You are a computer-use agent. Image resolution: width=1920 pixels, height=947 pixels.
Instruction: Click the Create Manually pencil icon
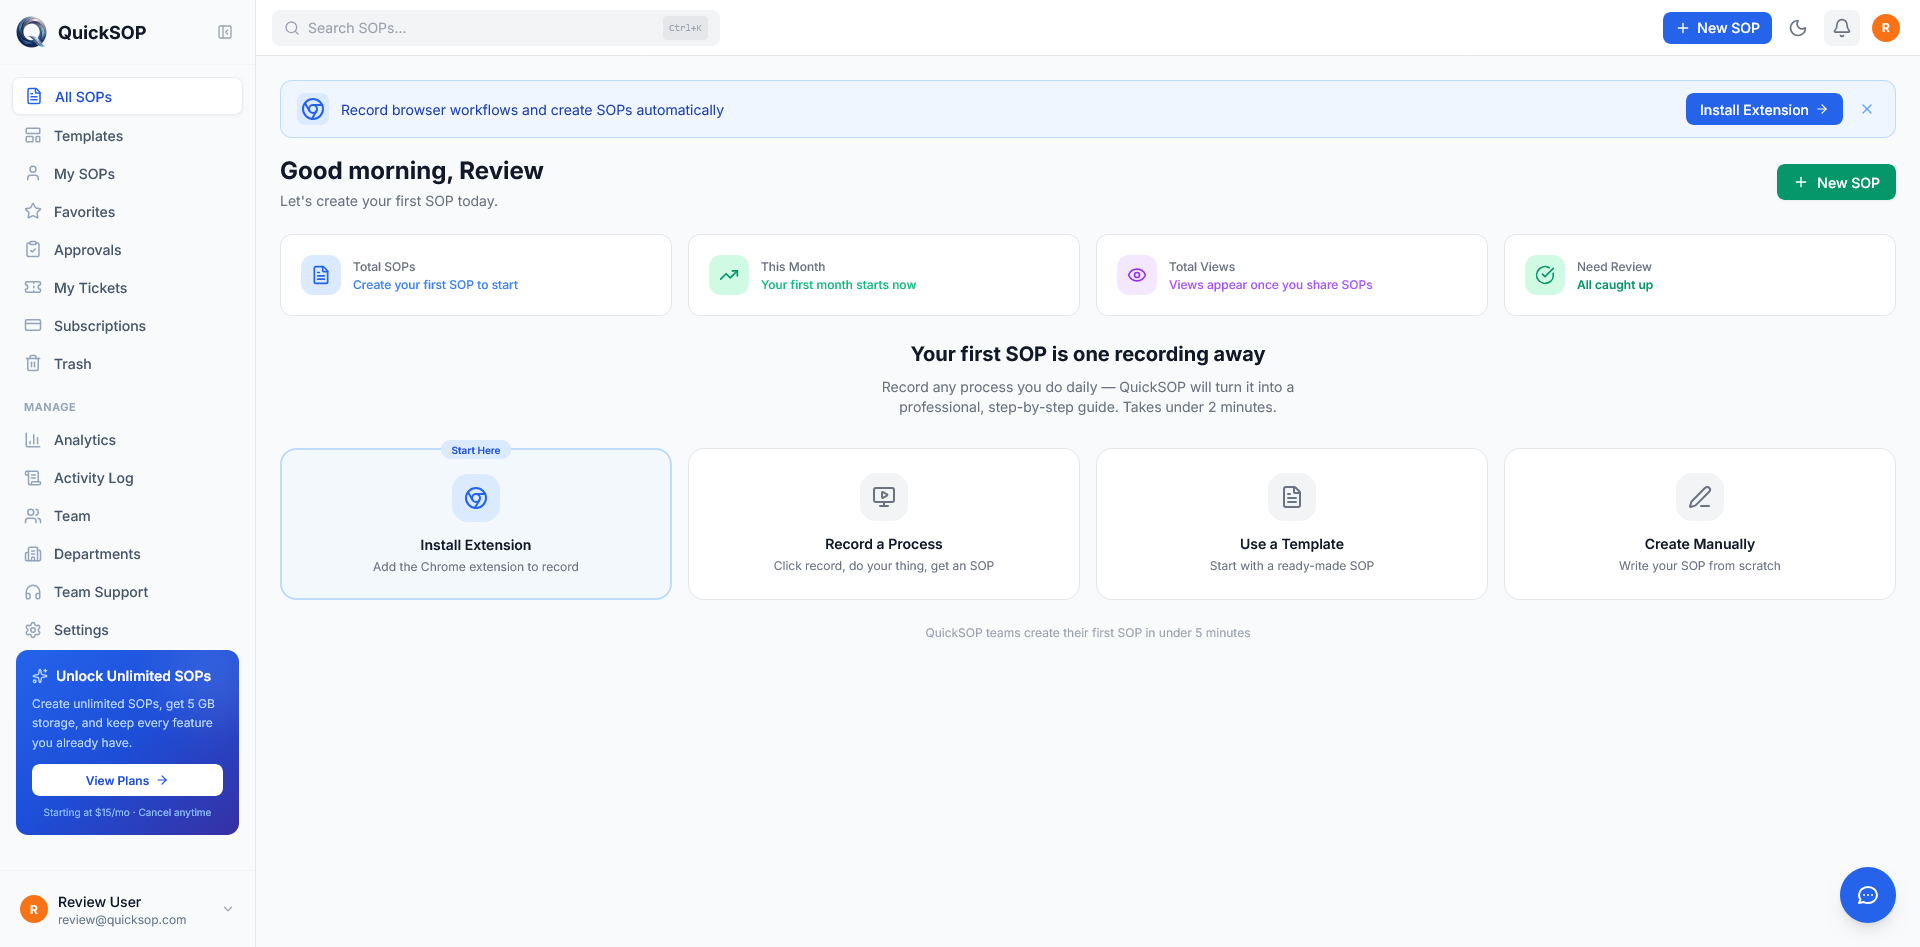(x=1700, y=497)
